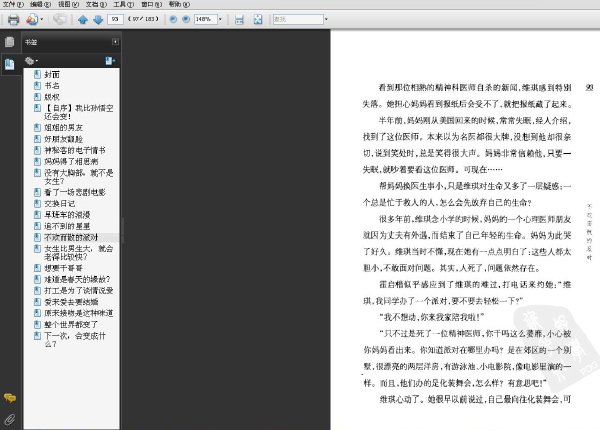This screenshot has height=430, width=600.
Task: Select the 爱来爱去要结婚 bookmark
Action: coord(71,302)
